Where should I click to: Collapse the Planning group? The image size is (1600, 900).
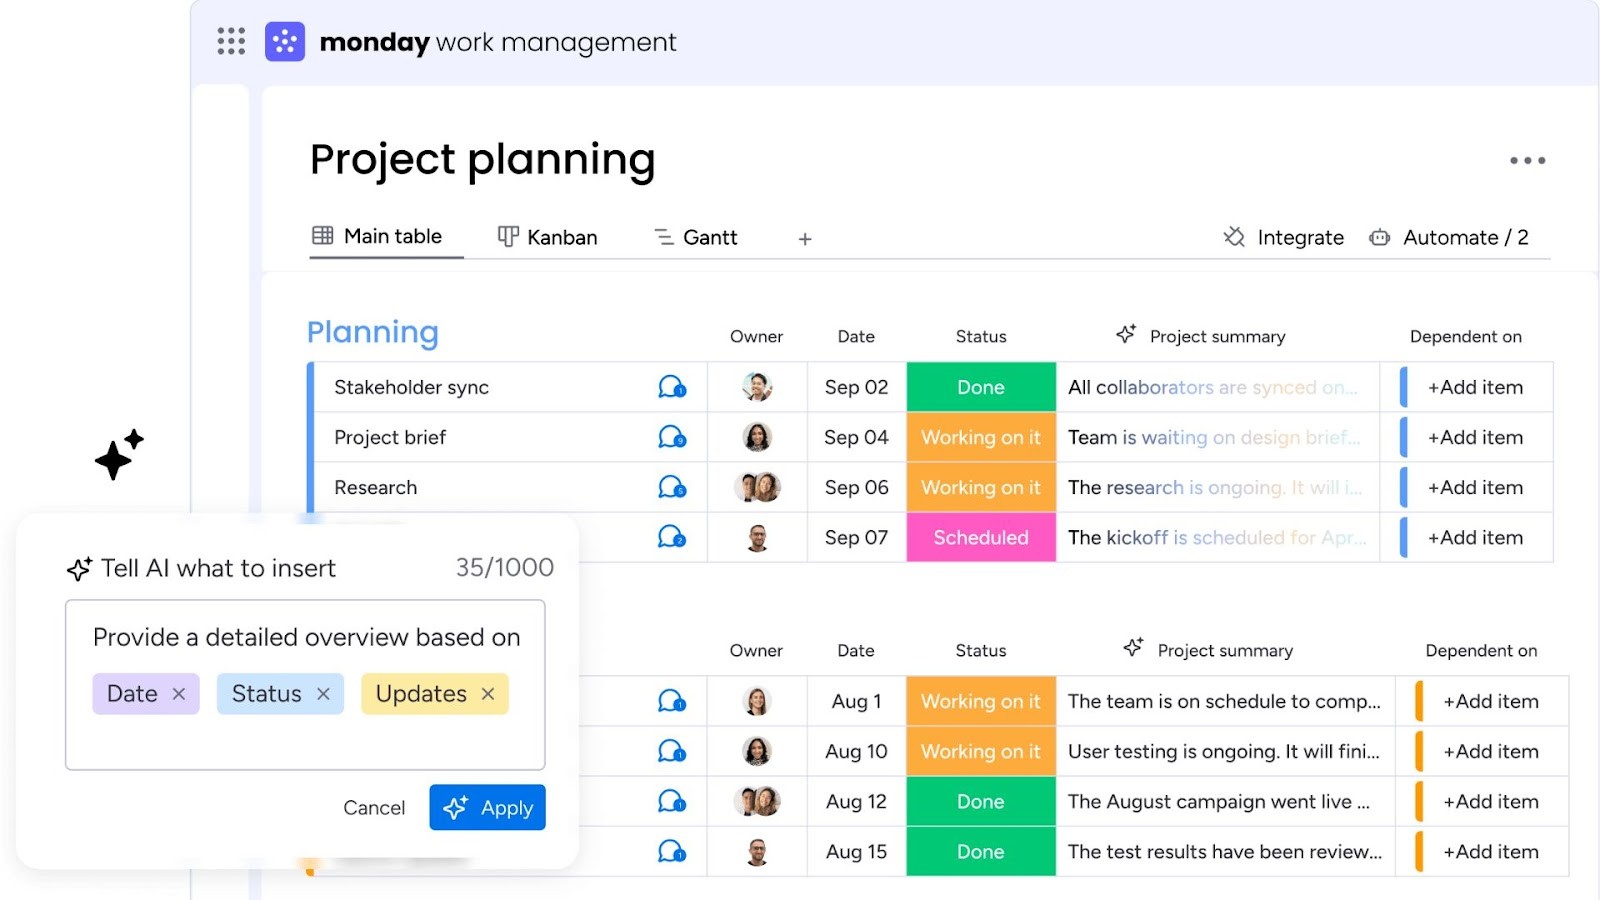372,332
